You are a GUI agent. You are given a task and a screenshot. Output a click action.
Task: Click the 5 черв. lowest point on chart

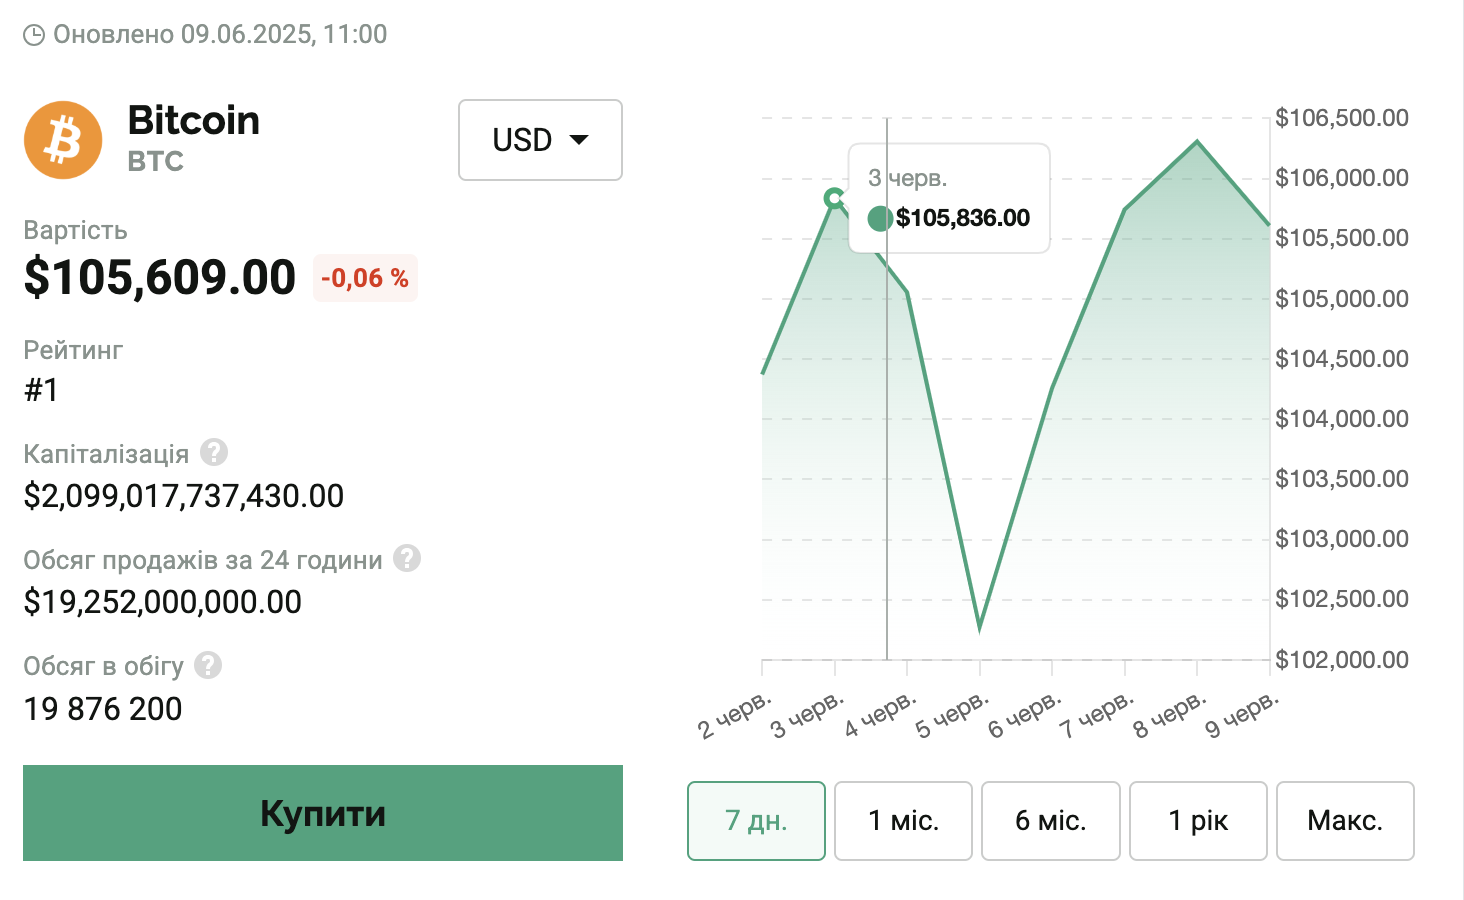(x=980, y=628)
